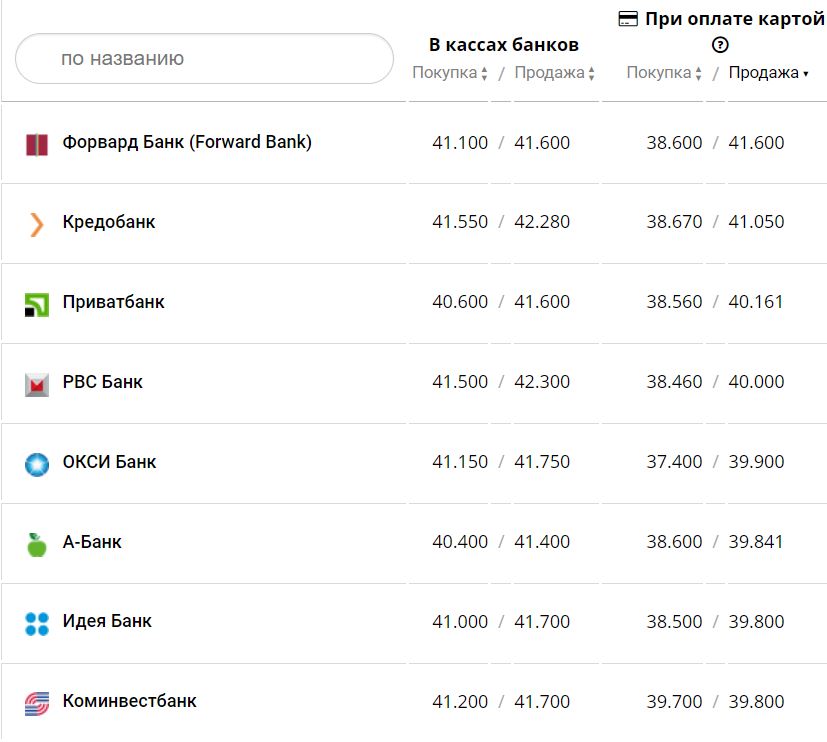Image resolution: width=827 pixels, height=742 pixels.
Task: Click the А-Банк green apple logo
Action: click(x=37, y=544)
